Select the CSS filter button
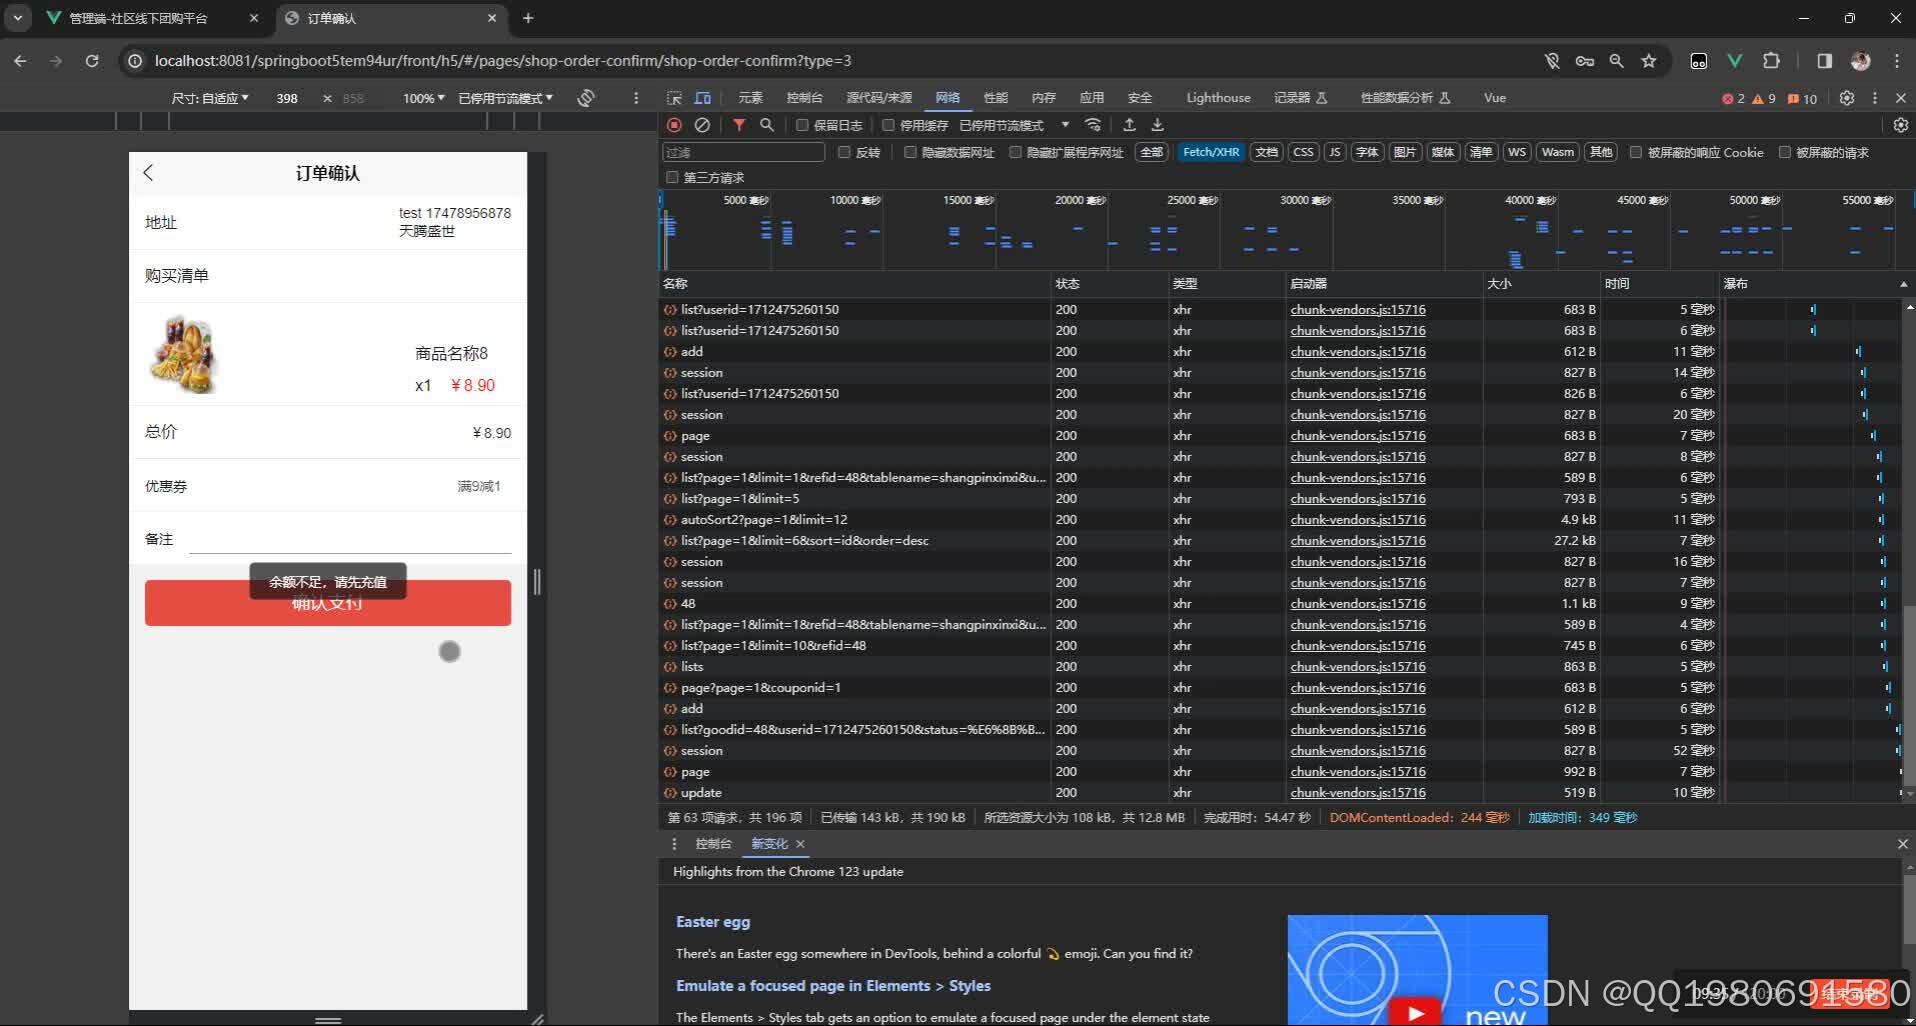Image resolution: width=1916 pixels, height=1026 pixels. [x=1303, y=152]
